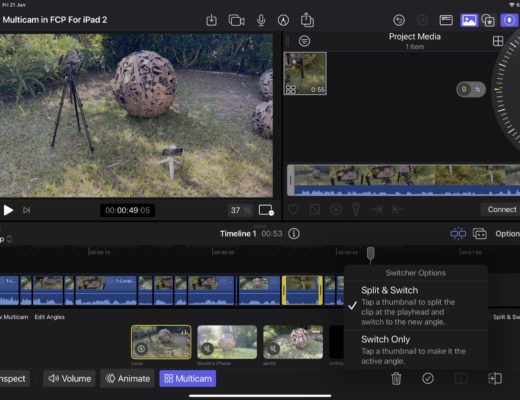Open the clip appearance icon
Image resolution: width=520 pixels, height=400 pixels.
pyautogui.click(x=480, y=234)
